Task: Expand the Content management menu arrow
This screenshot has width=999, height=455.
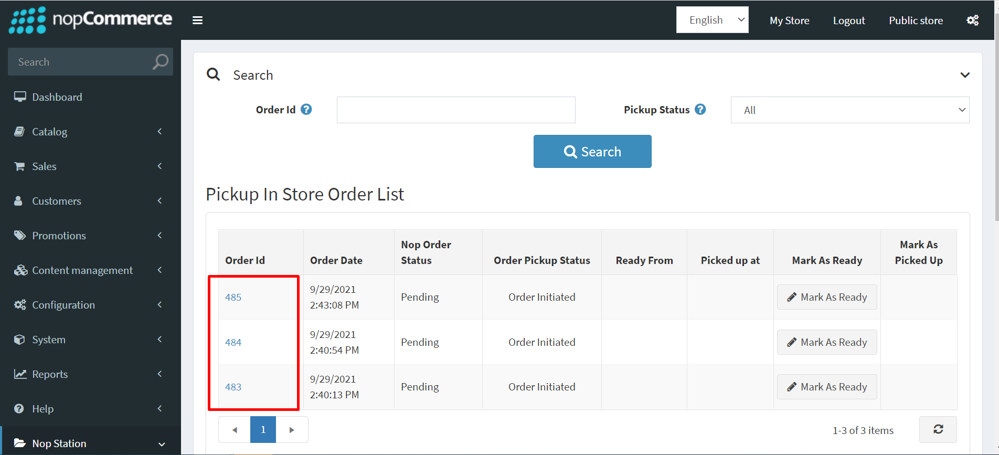Action: point(160,270)
